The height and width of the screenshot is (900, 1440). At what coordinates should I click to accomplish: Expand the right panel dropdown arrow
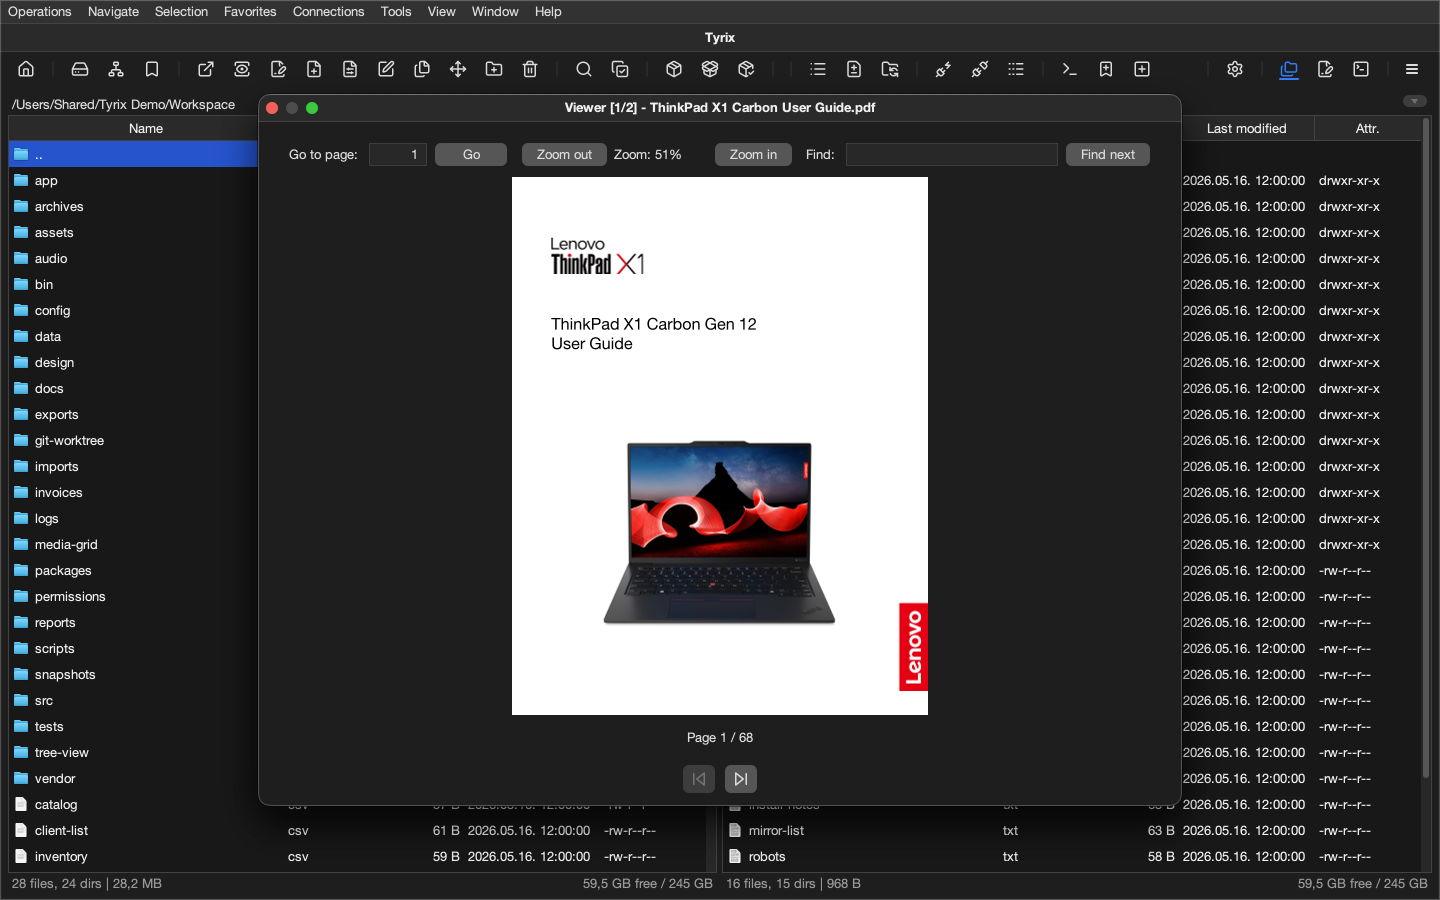click(x=1414, y=101)
